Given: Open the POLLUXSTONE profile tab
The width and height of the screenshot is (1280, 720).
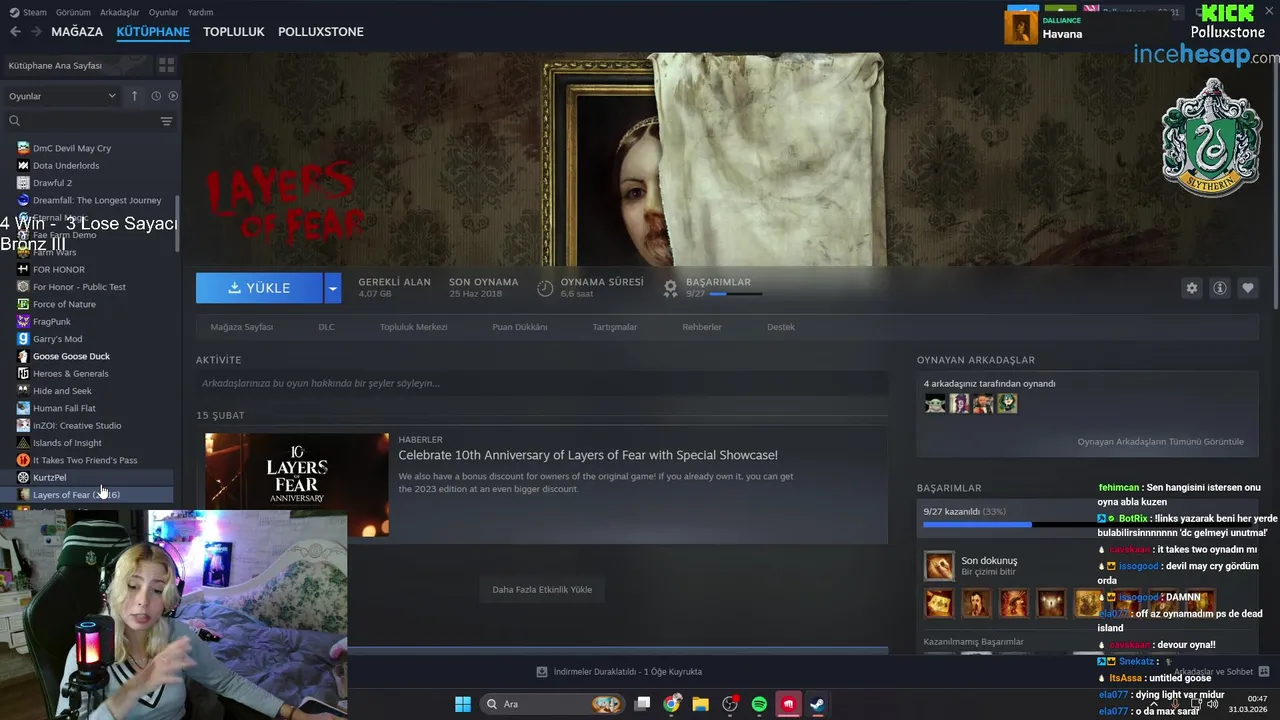Looking at the screenshot, I should pyautogui.click(x=321, y=31).
